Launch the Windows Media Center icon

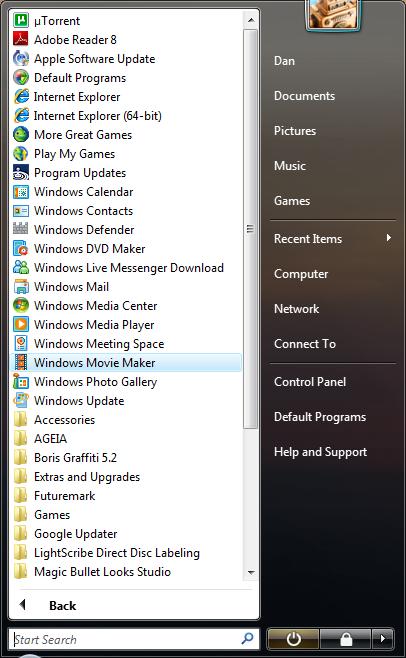pyautogui.click(x=21, y=306)
